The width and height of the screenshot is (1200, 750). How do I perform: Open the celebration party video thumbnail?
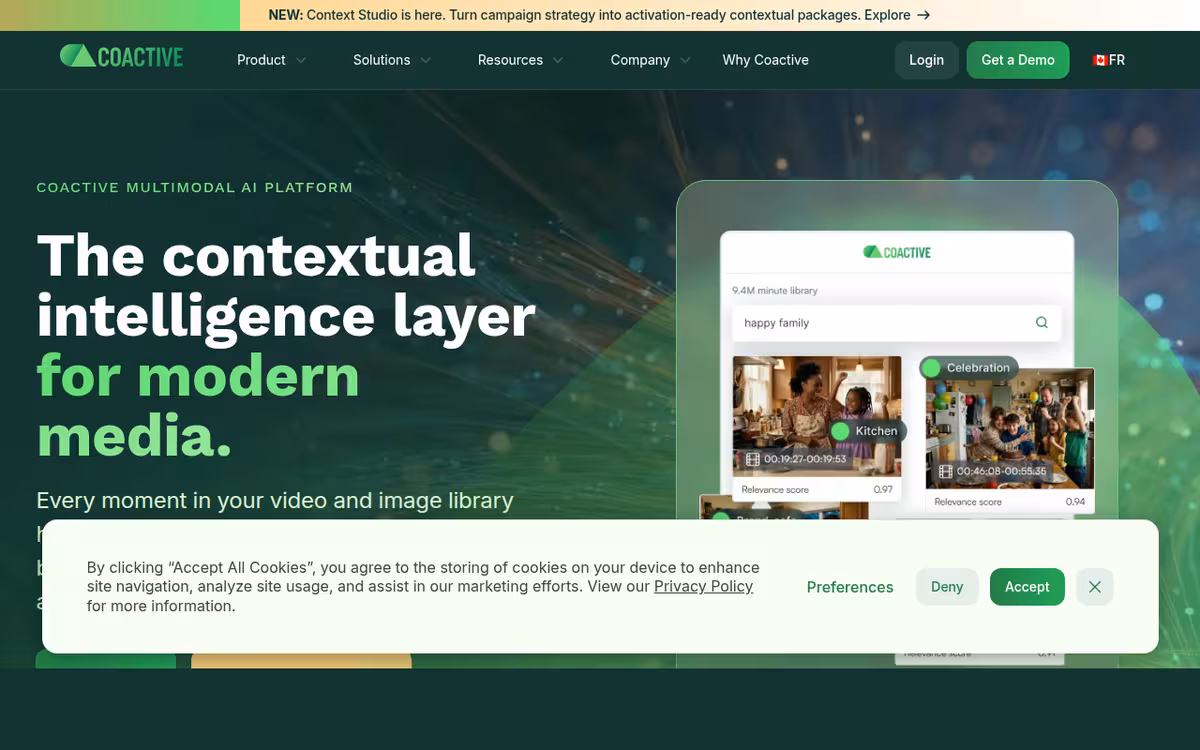pyautogui.click(x=1010, y=428)
